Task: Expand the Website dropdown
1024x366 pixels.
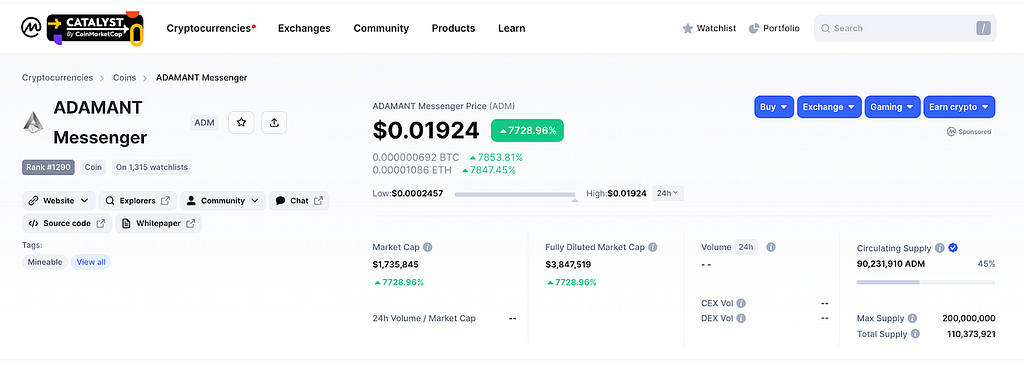Action: tap(59, 201)
